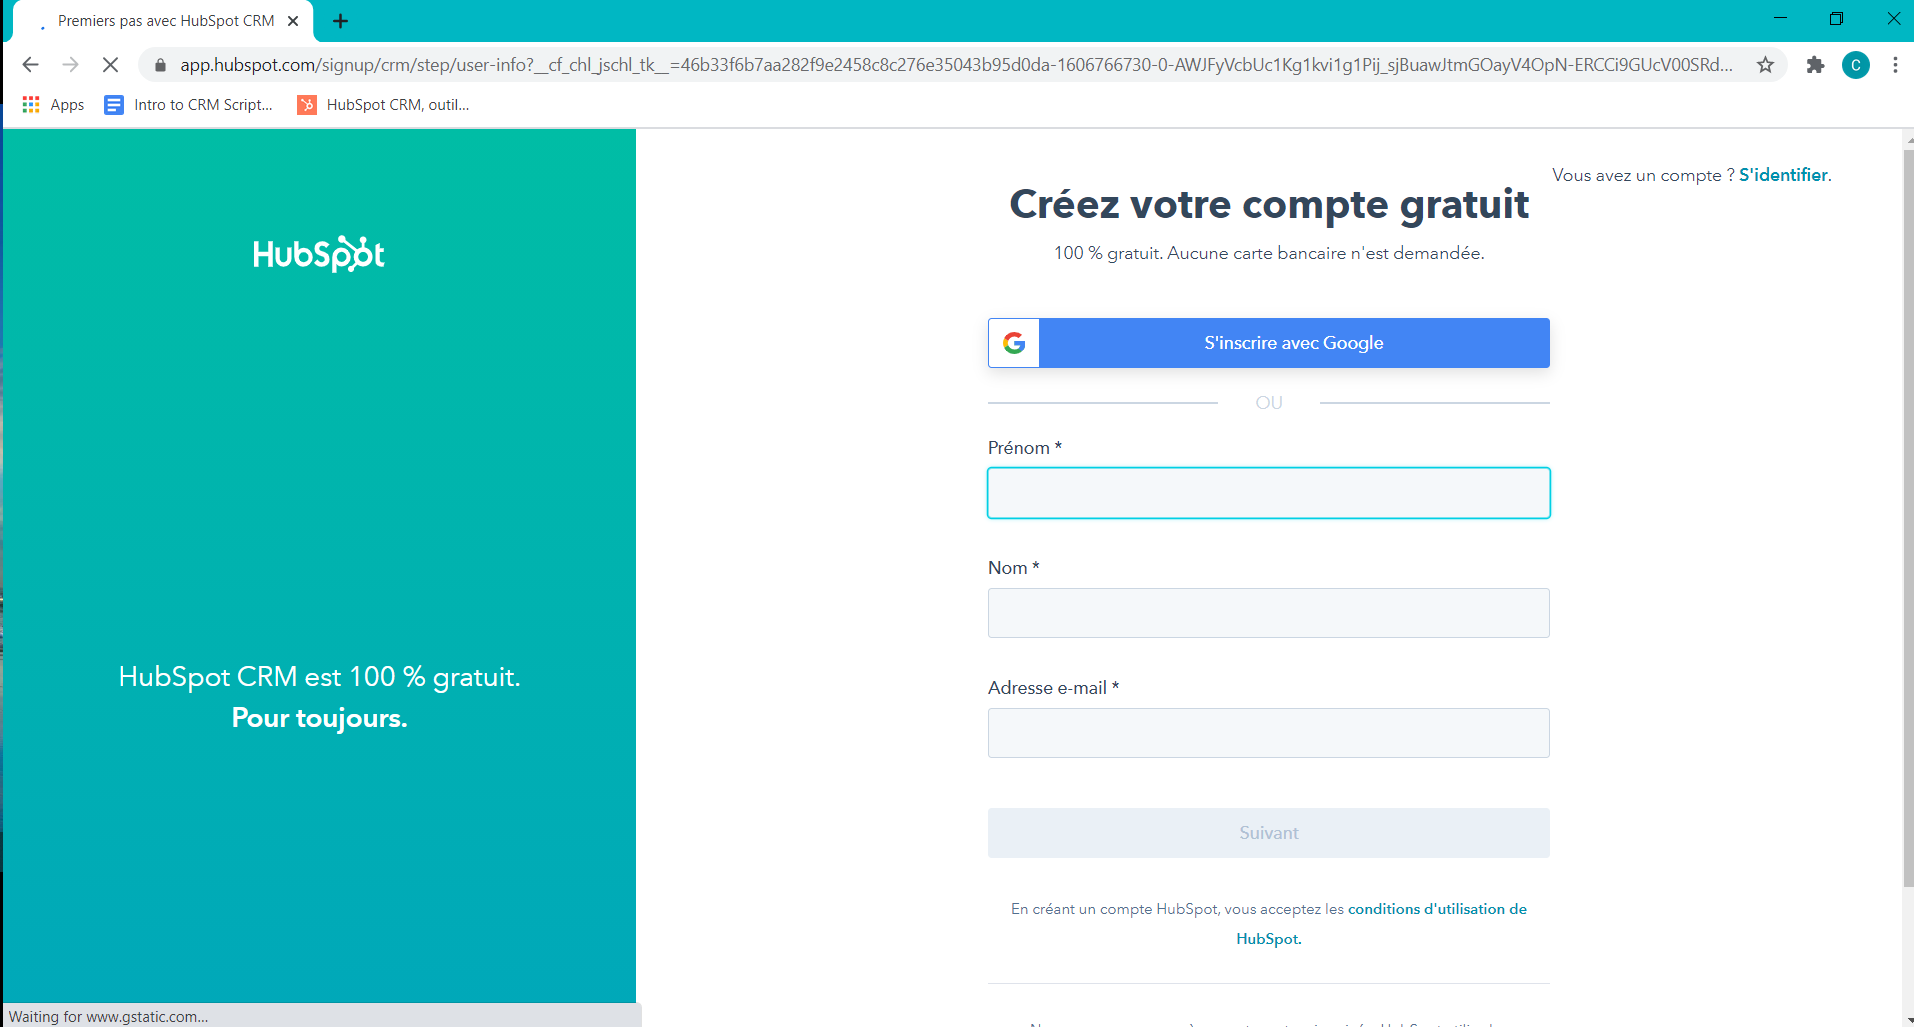The width and height of the screenshot is (1914, 1027).
Task: Click the browser forward arrow
Action: click(x=70, y=65)
